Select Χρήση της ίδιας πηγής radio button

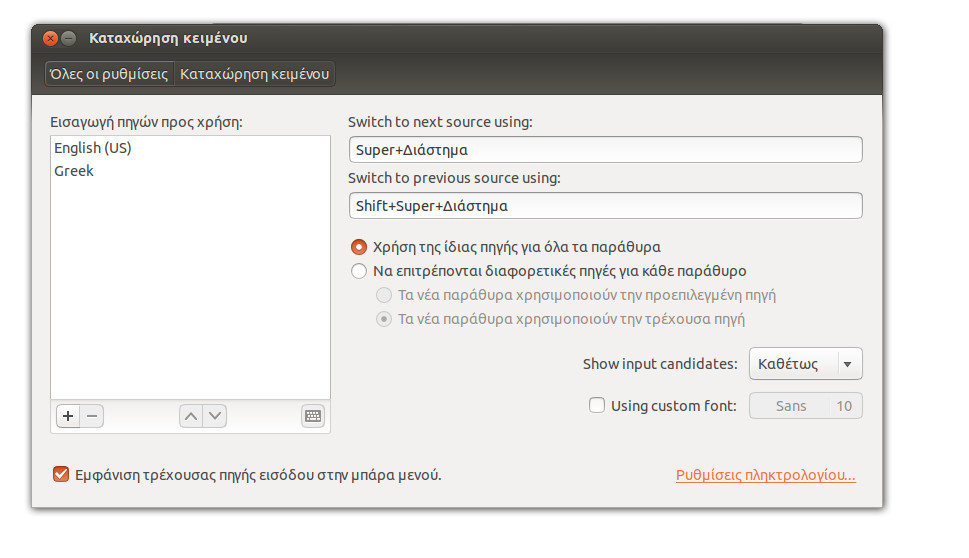(x=359, y=247)
